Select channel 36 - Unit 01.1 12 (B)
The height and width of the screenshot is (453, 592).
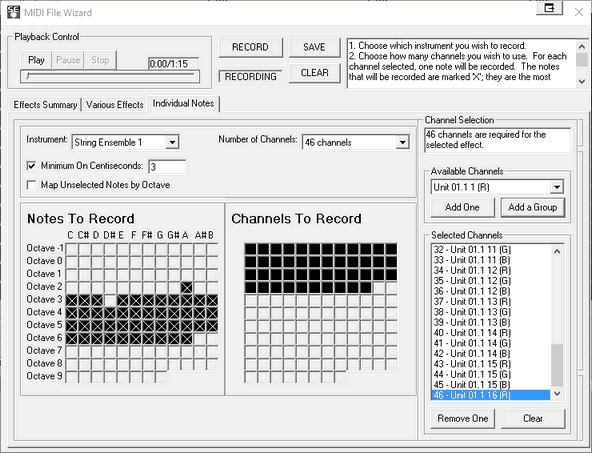click(491, 291)
